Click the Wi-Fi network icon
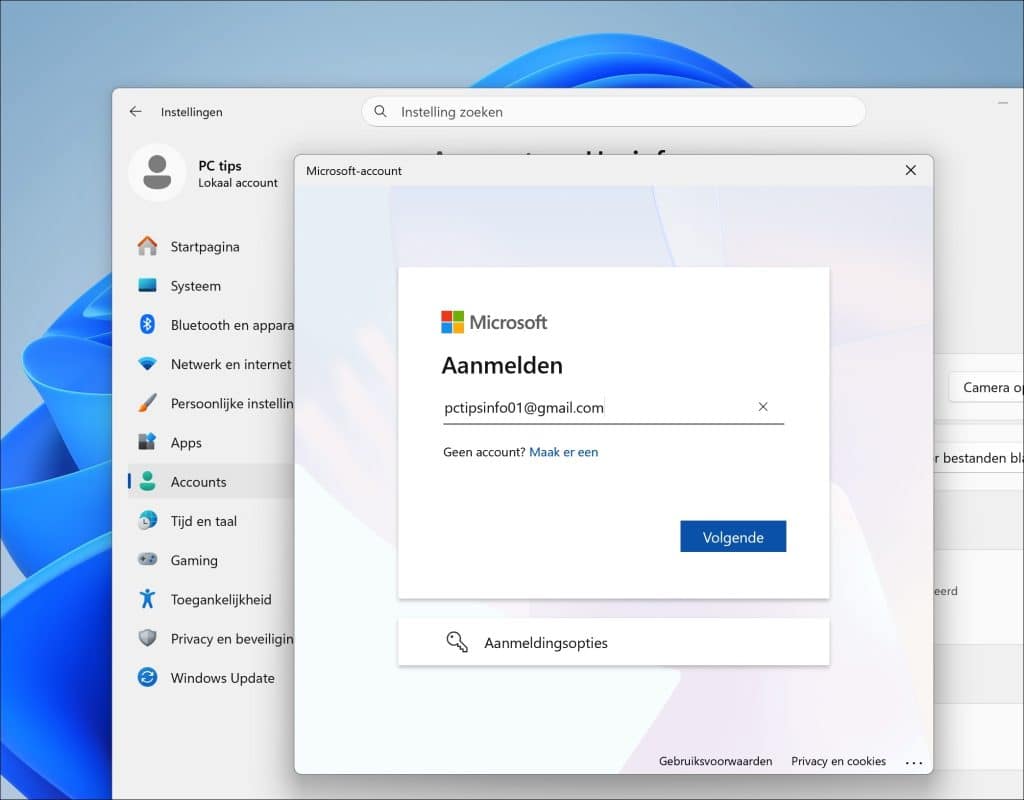Image resolution: width=1024 pixels, height=800 pixels. [x=148, y=364]
